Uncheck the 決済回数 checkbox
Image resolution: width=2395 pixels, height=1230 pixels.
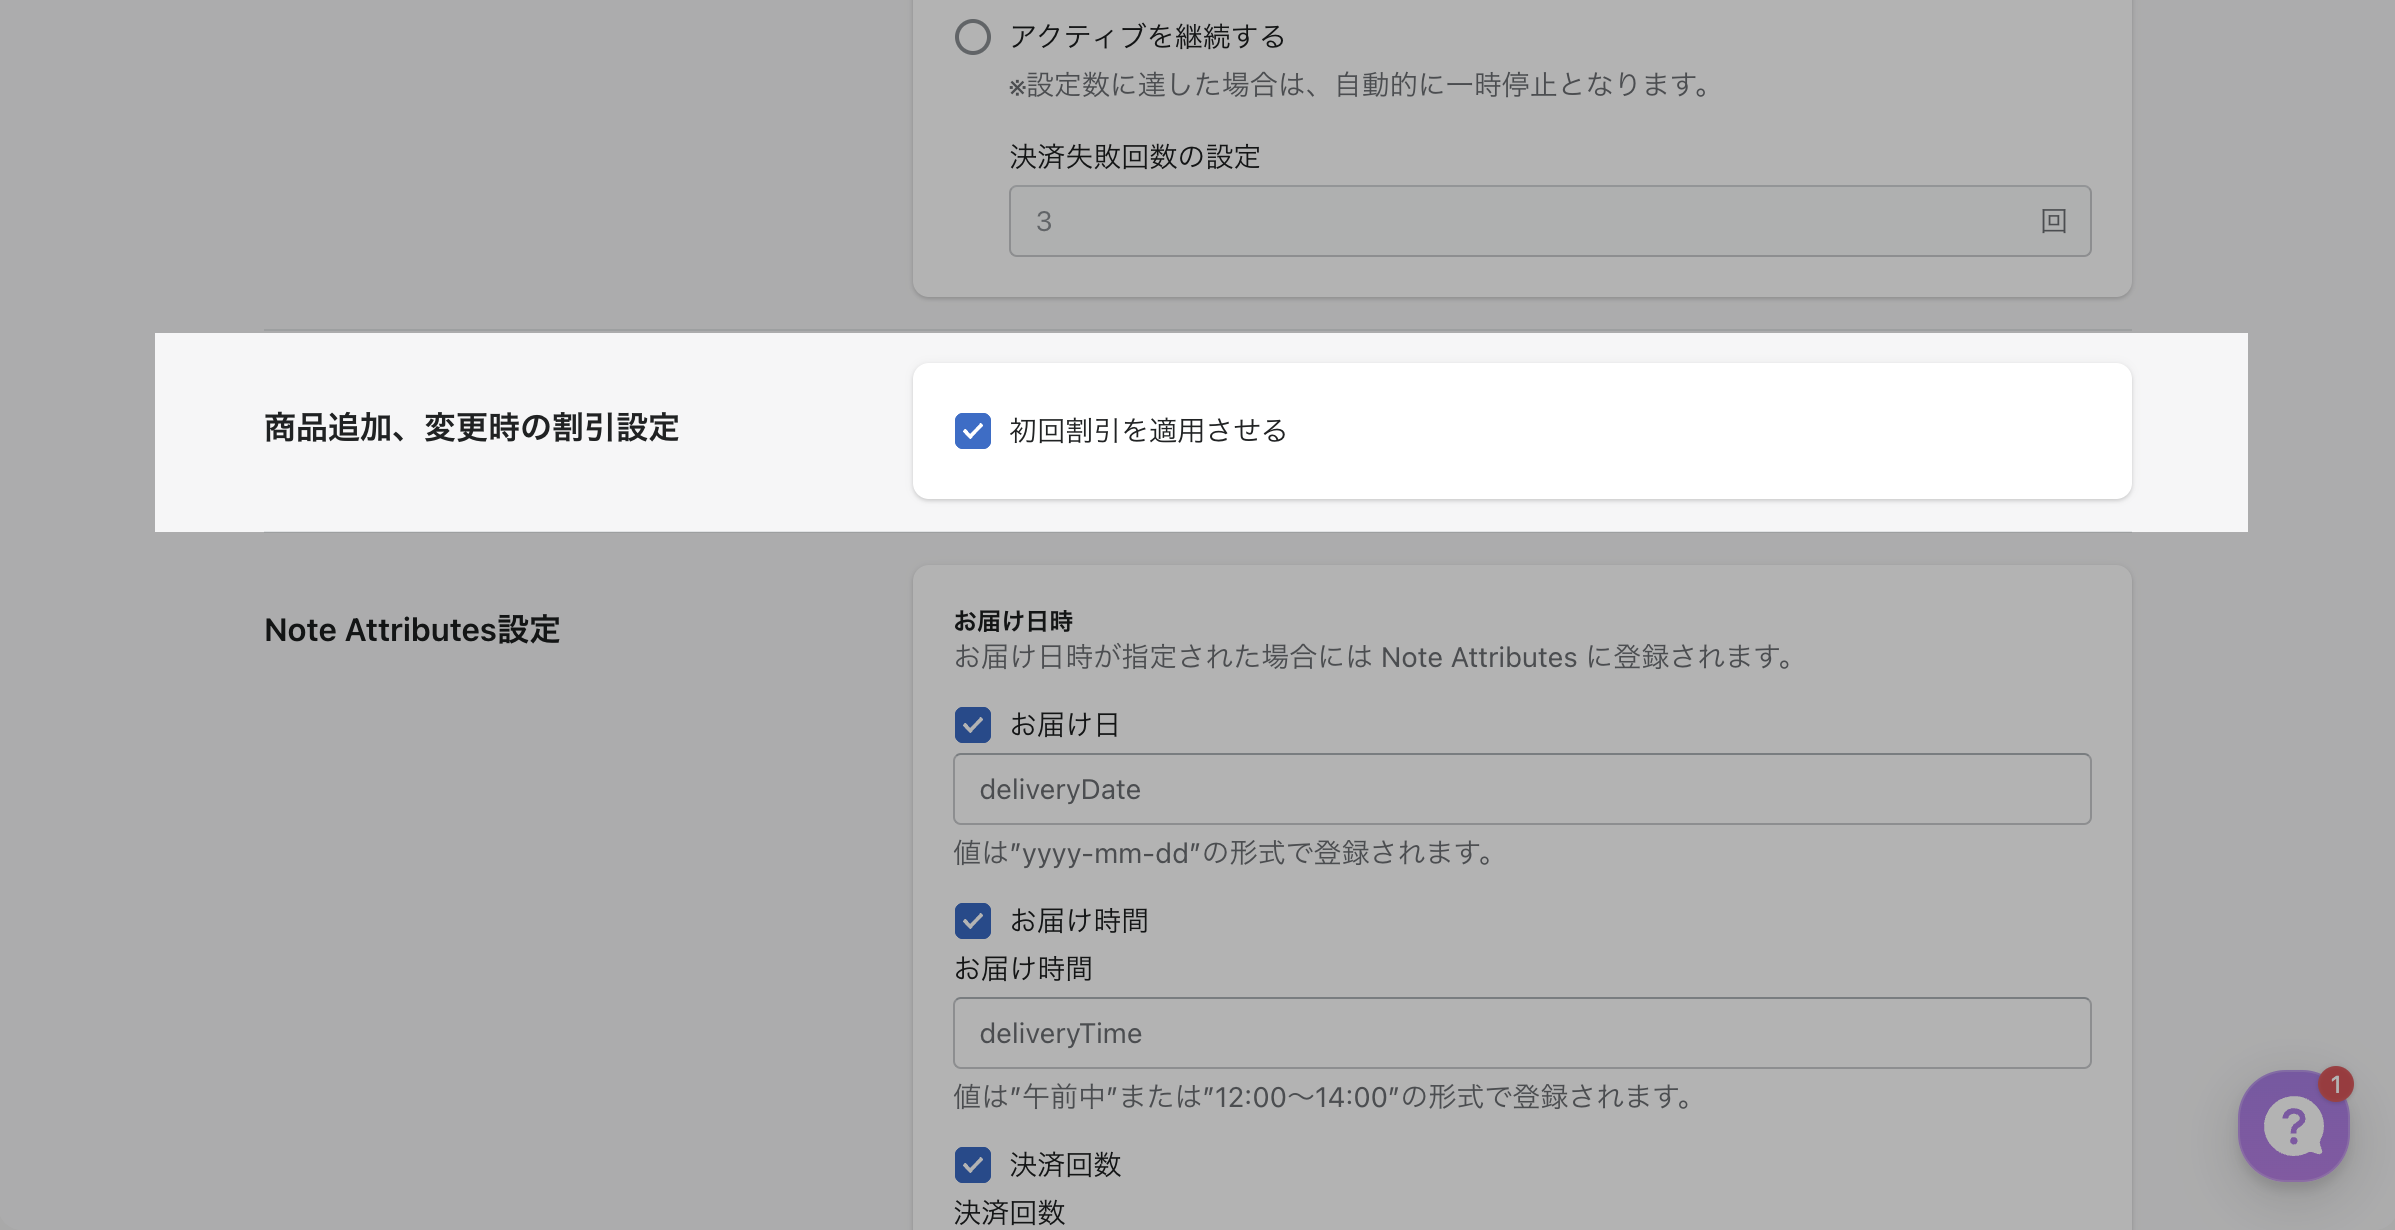pyautogui.click(x=972, y=1165)
